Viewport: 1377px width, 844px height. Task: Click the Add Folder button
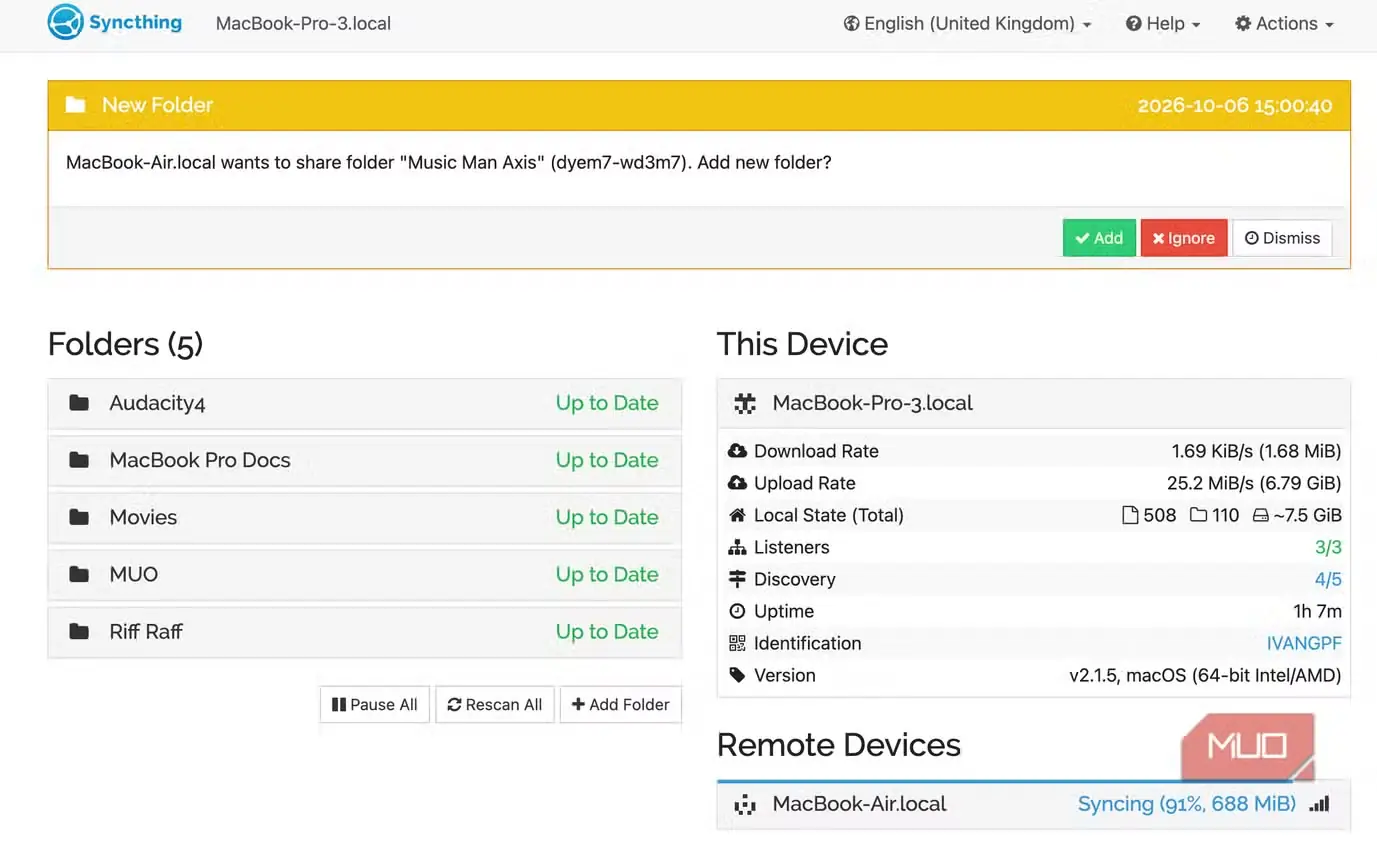621,704
